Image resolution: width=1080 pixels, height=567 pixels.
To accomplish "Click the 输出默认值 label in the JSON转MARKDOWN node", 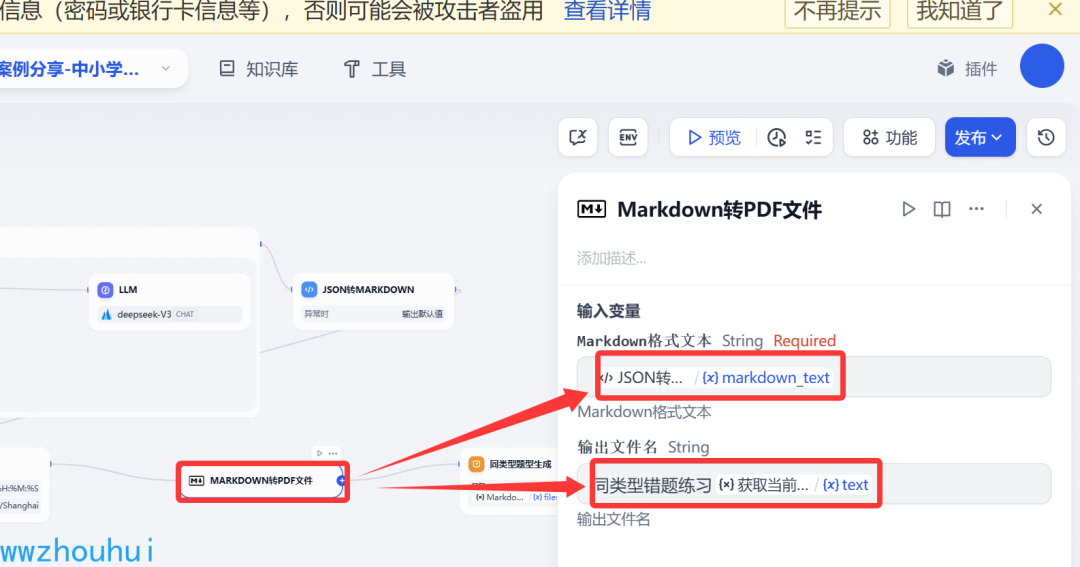I will coord(422,314).
